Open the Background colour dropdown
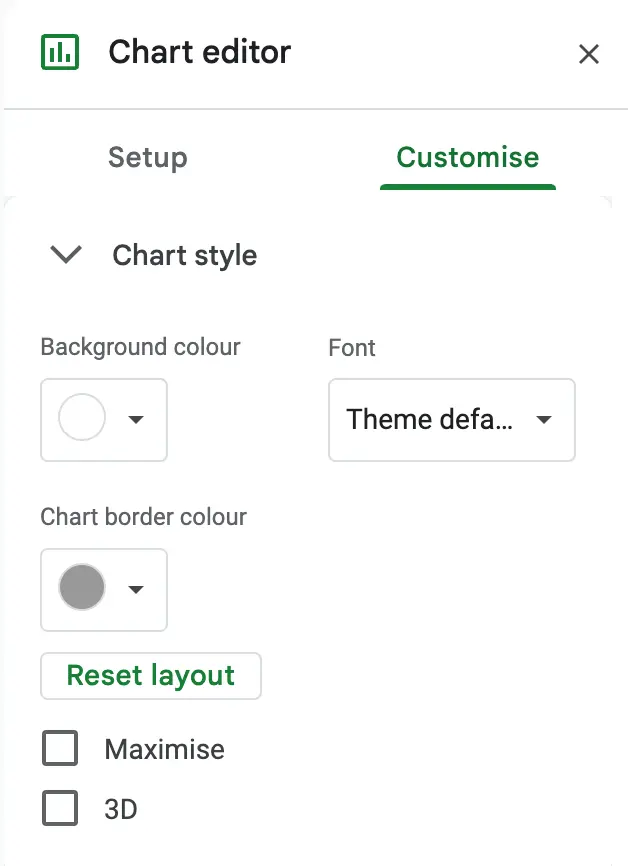Image resolution: width=628 pixels, height=866 pixels. point(136,420)
